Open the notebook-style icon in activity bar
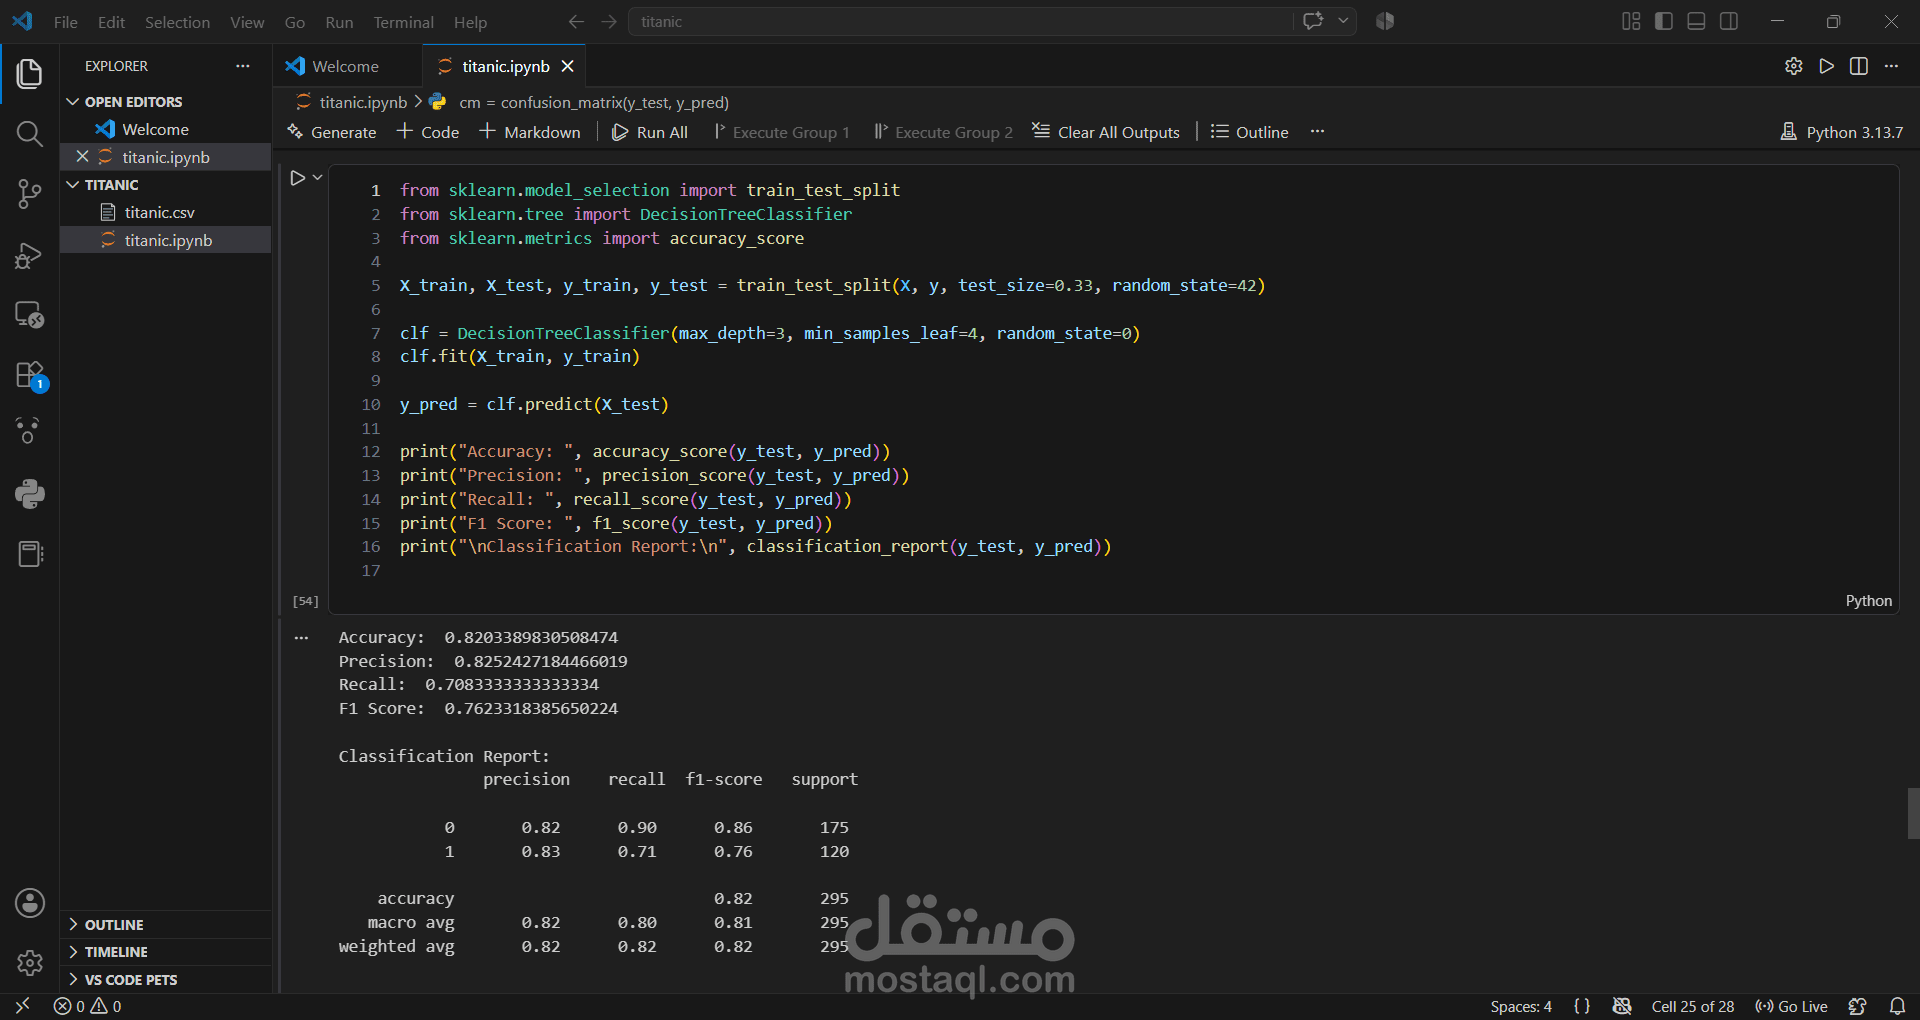Screen dimensions: 1920x1020 [x=30, y=554]
